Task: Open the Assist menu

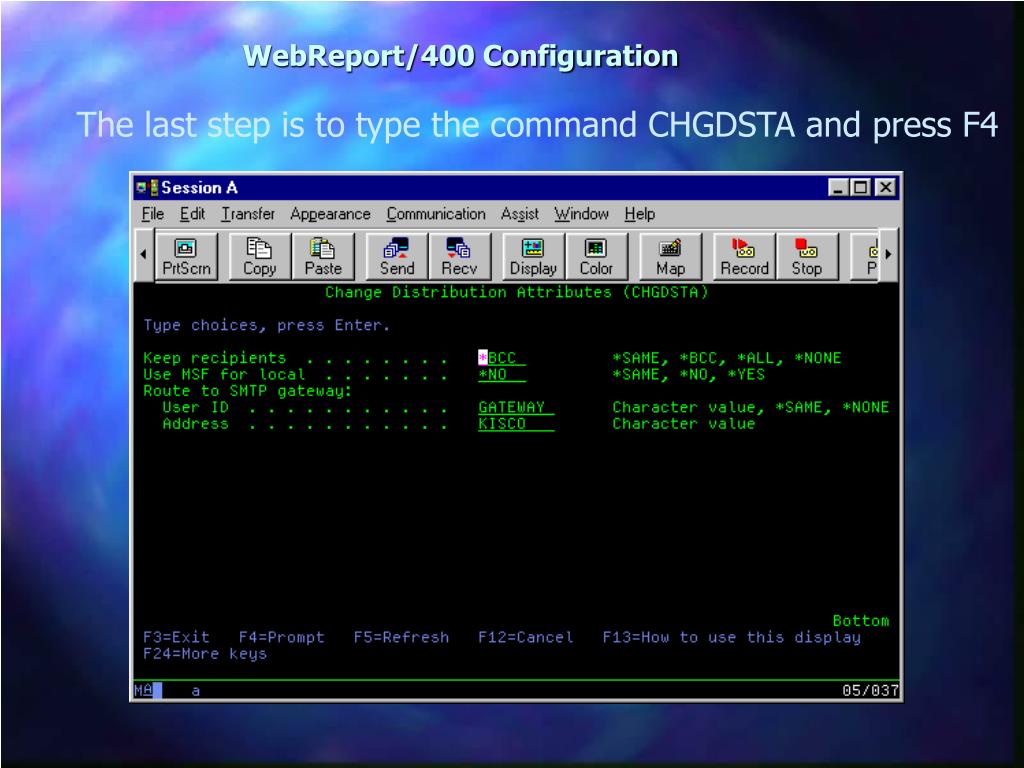Action: point(520,214)
